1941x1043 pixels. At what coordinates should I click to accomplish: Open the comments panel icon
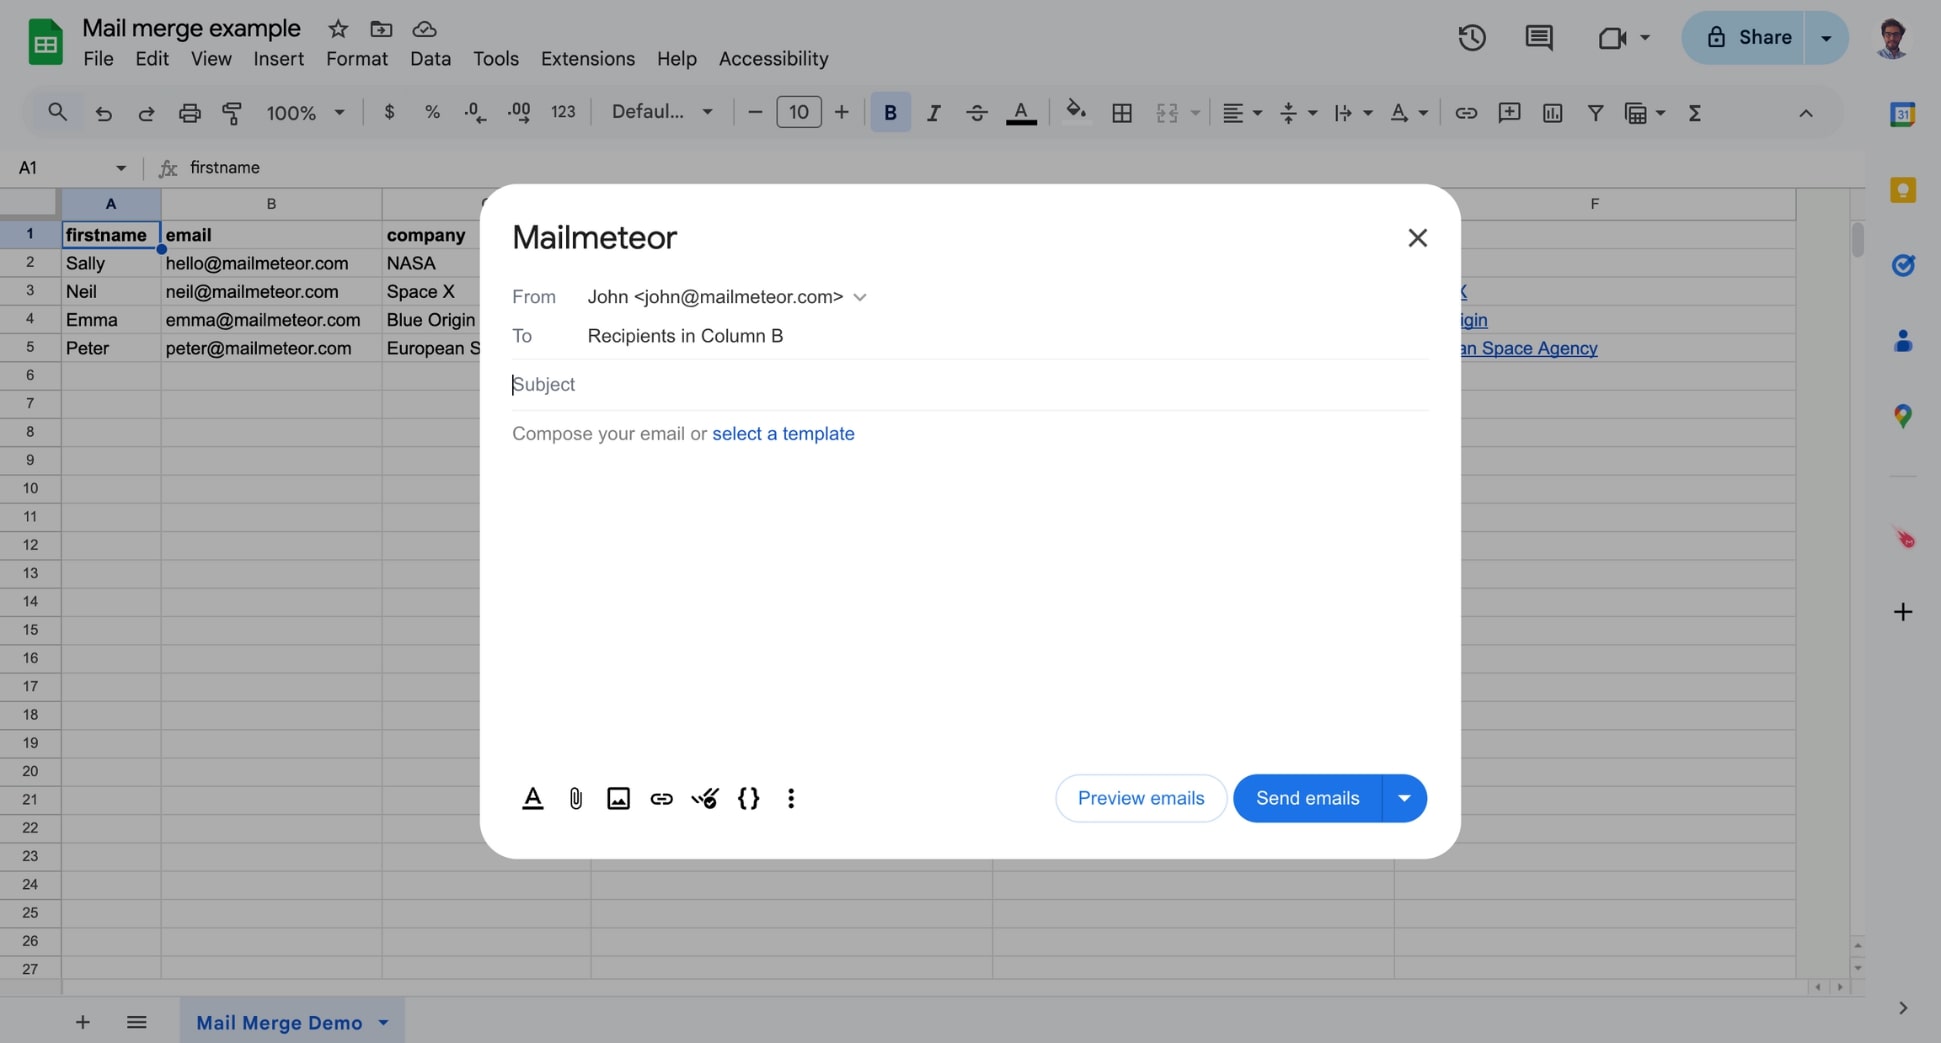[x=1539, y=38]
